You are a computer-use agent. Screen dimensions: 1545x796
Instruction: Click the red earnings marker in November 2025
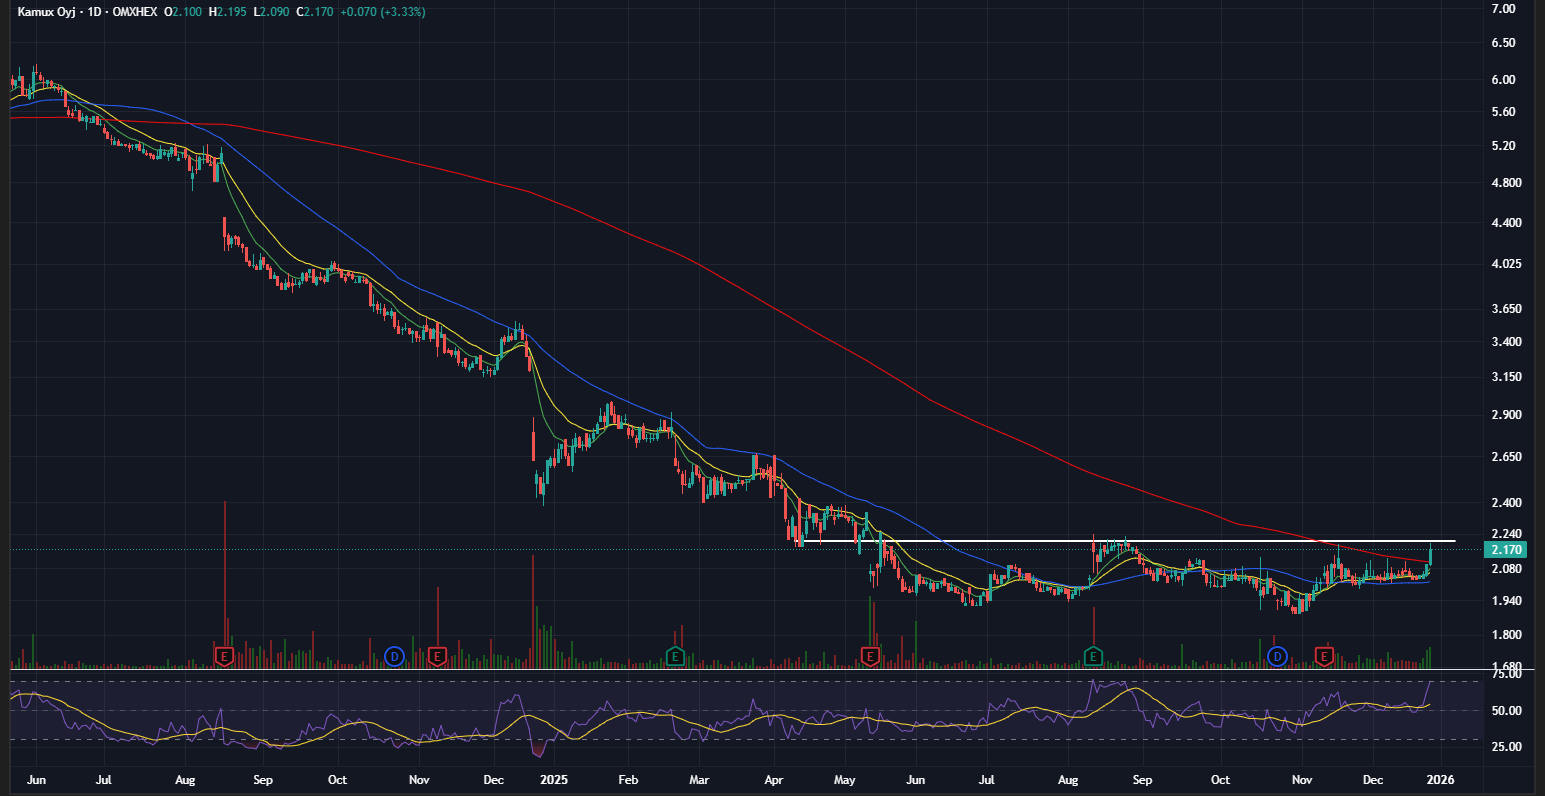tap(1325, 656)
